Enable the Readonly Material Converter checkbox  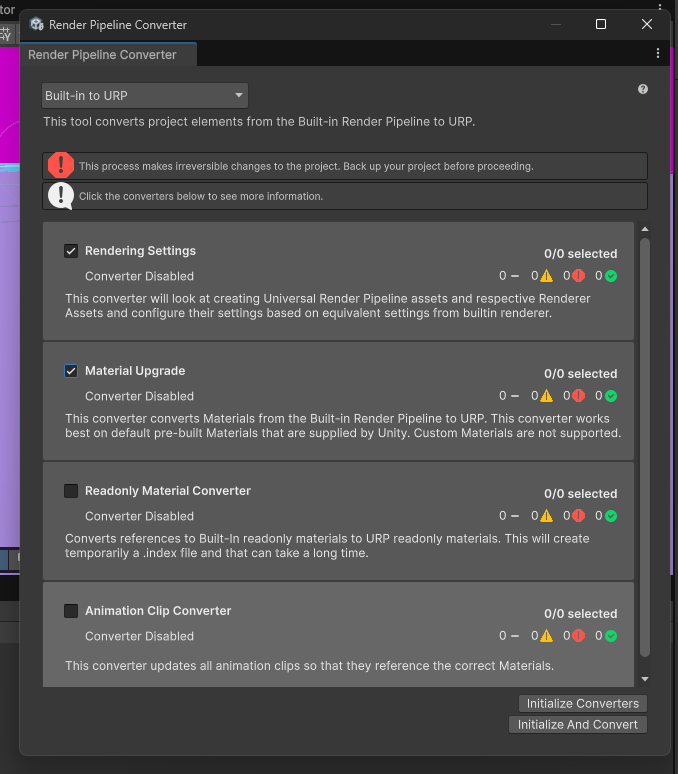[71, 491]
